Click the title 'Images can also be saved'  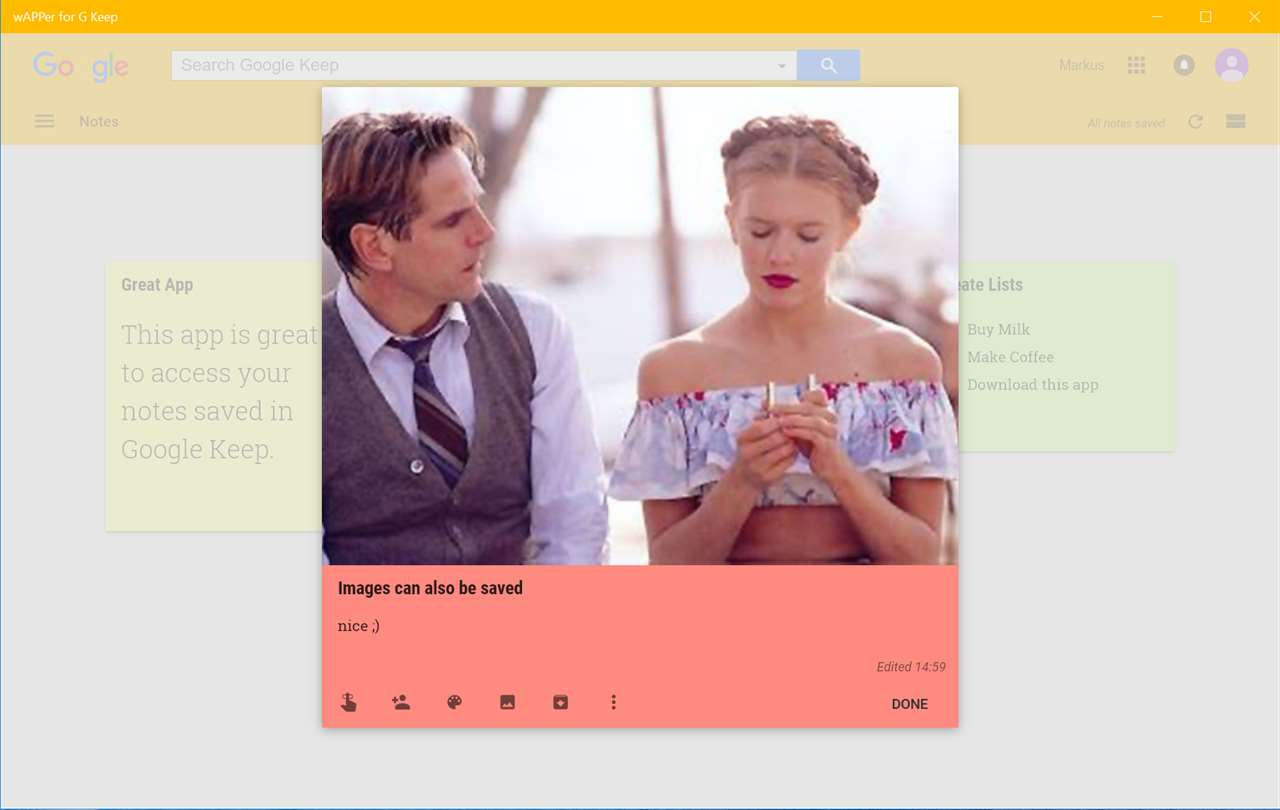click(x=430, y=588)
